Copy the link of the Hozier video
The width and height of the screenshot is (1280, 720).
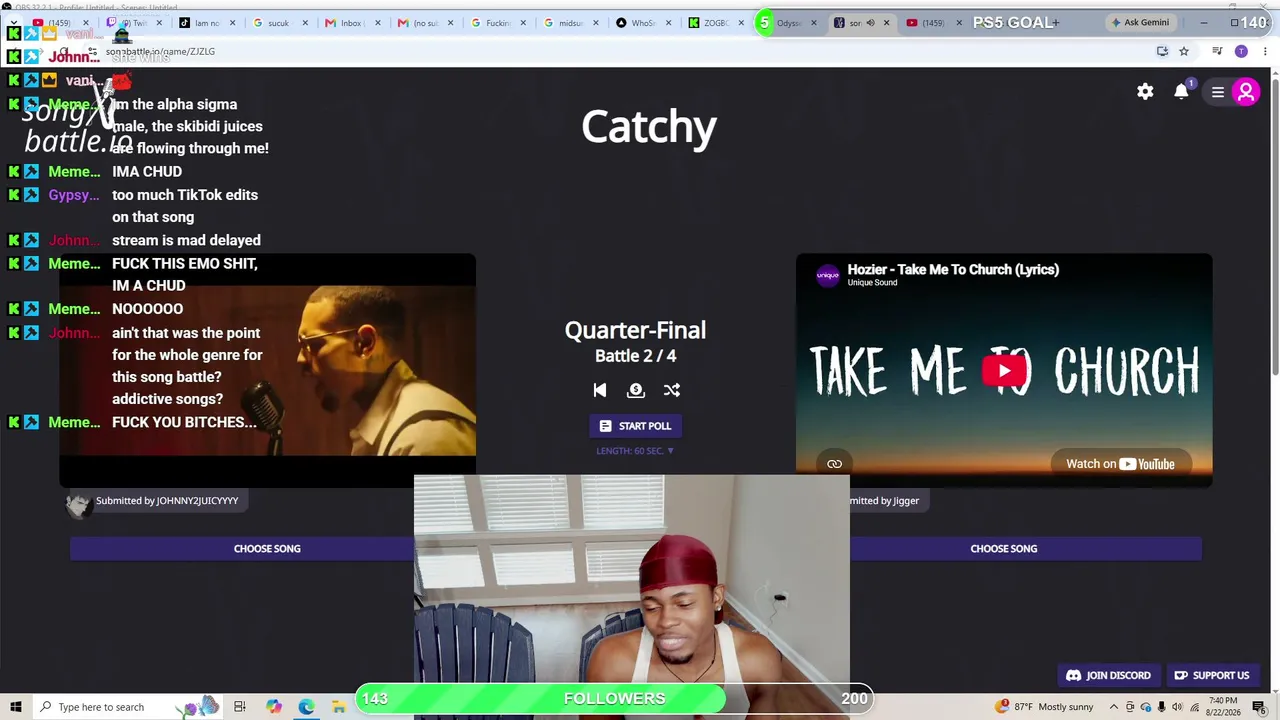[834, 464]
